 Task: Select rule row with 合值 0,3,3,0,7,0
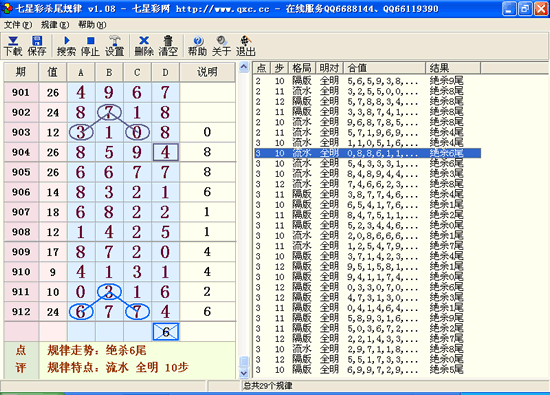[367, 287]
